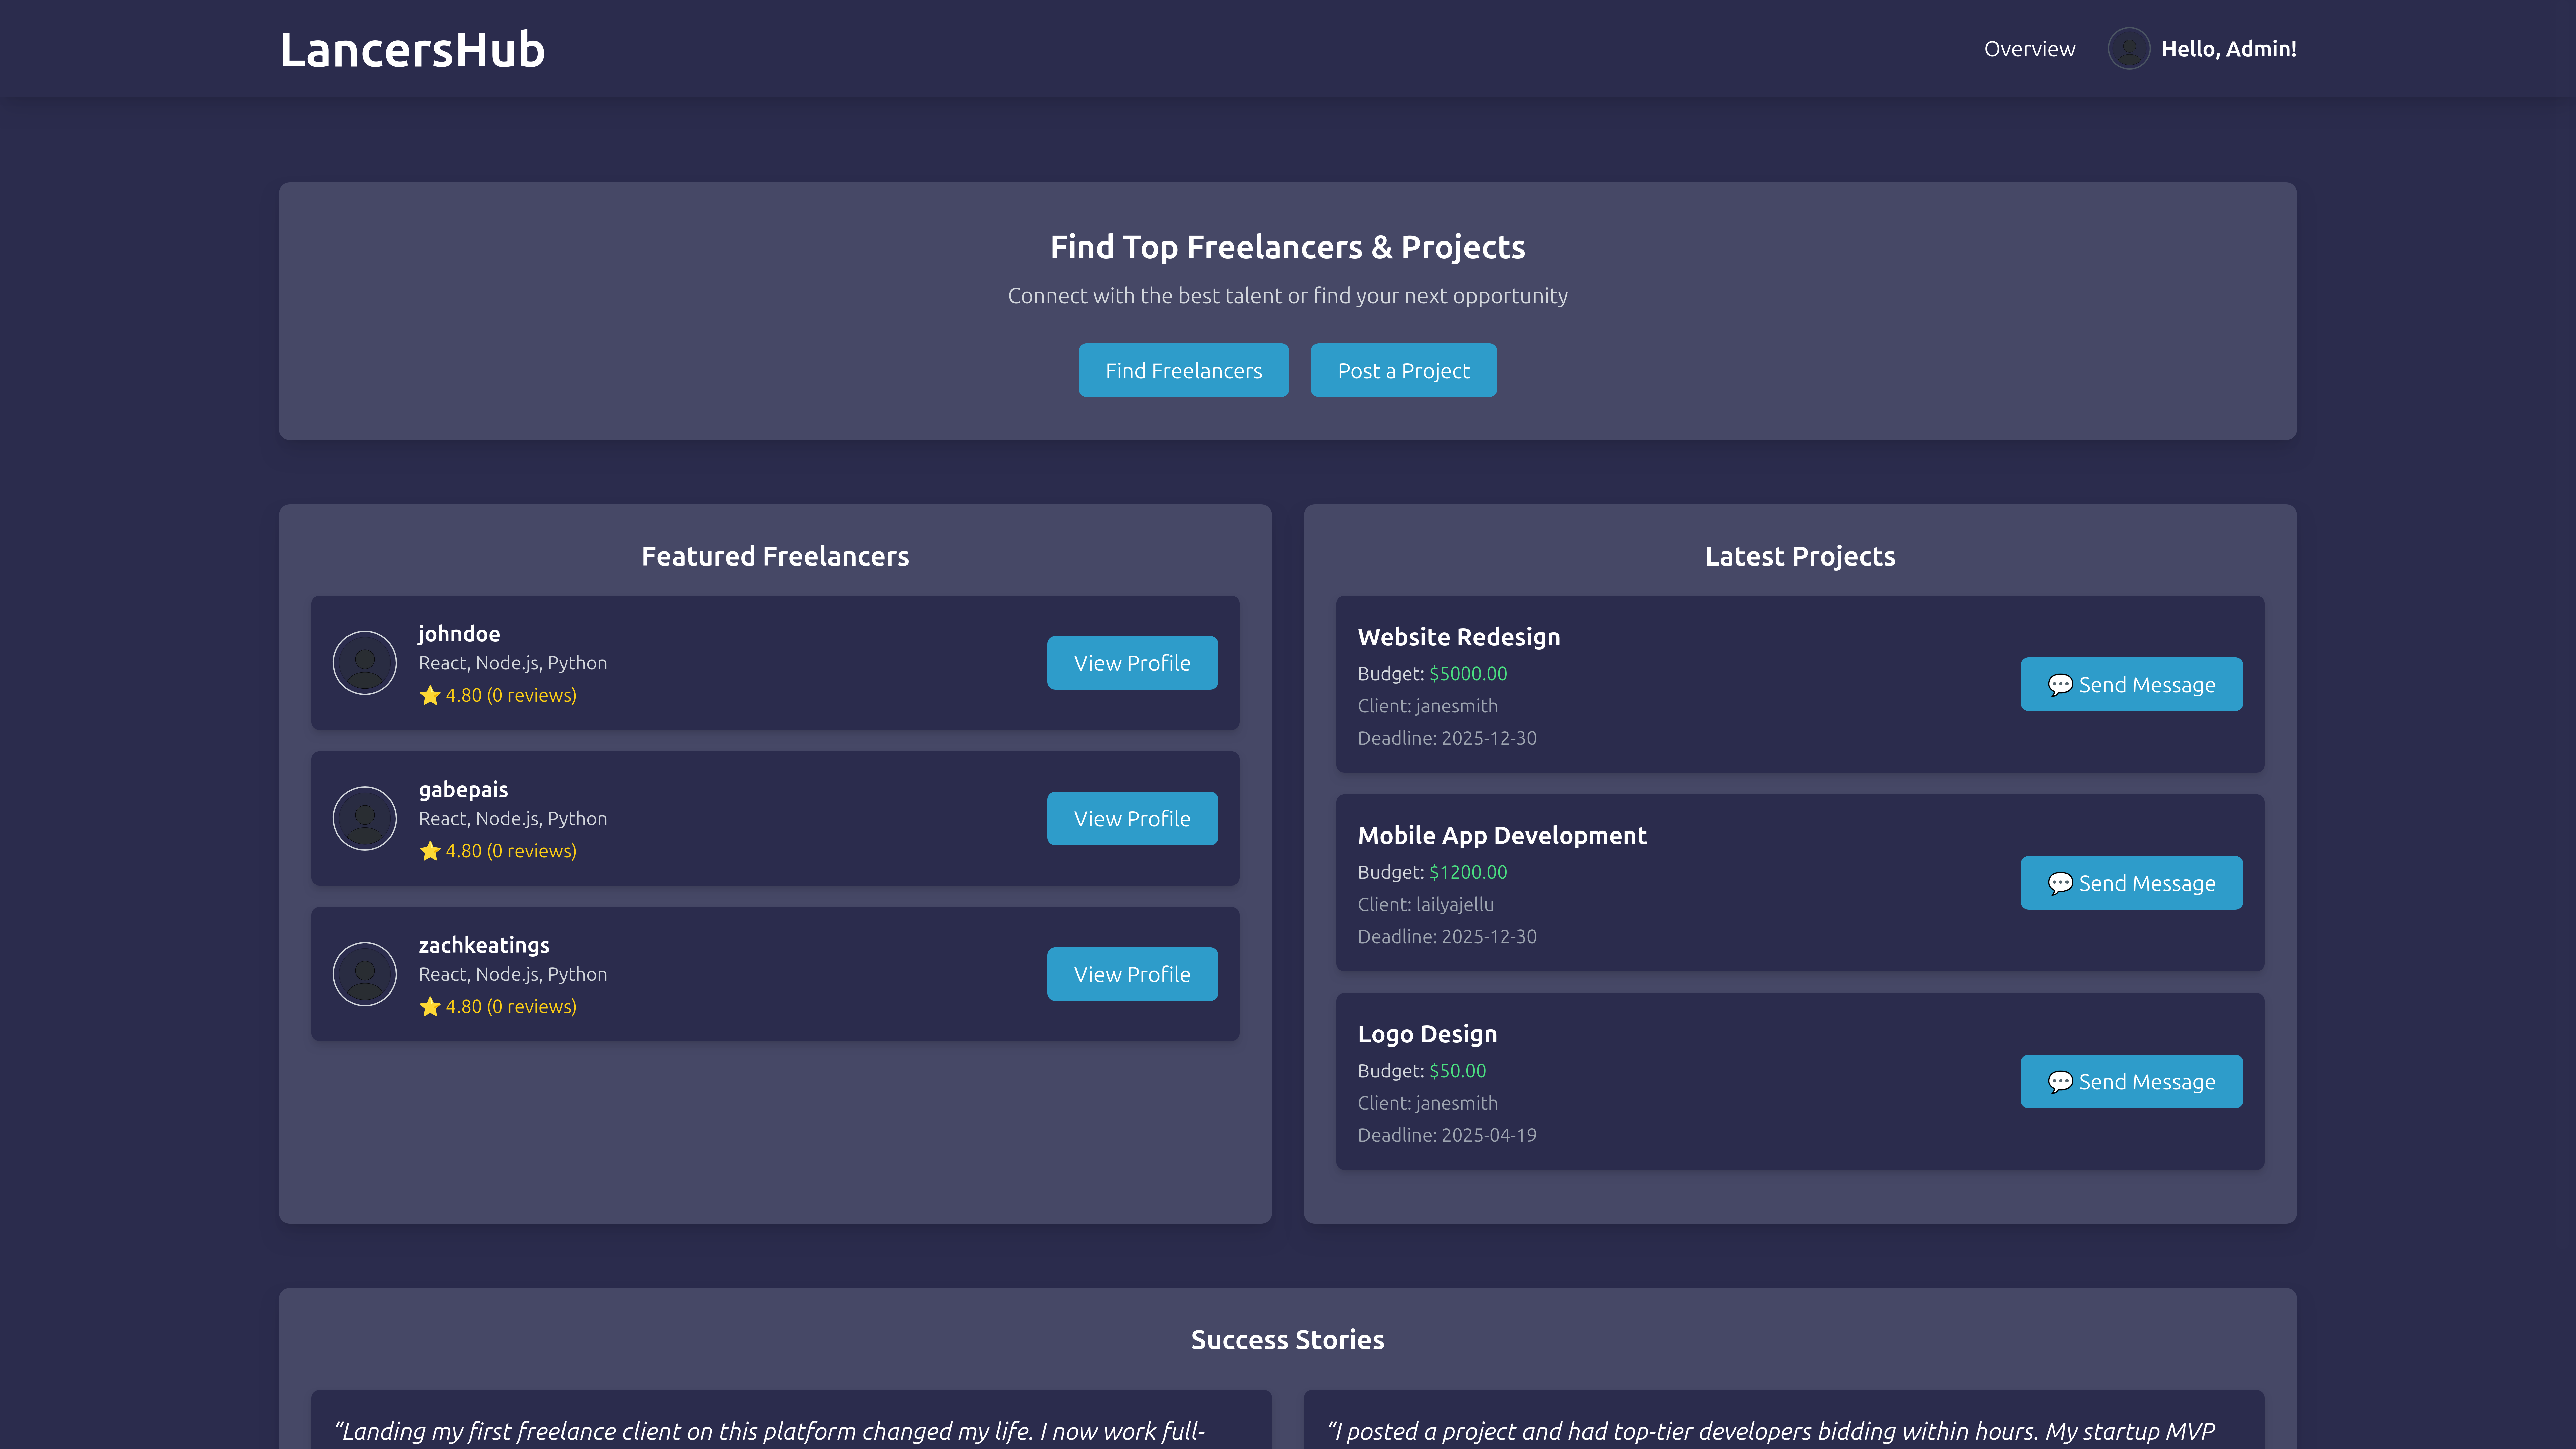Click the Featured Freelancers heading
This screenshot has width=2576, height=1449.
pos(775,556)
